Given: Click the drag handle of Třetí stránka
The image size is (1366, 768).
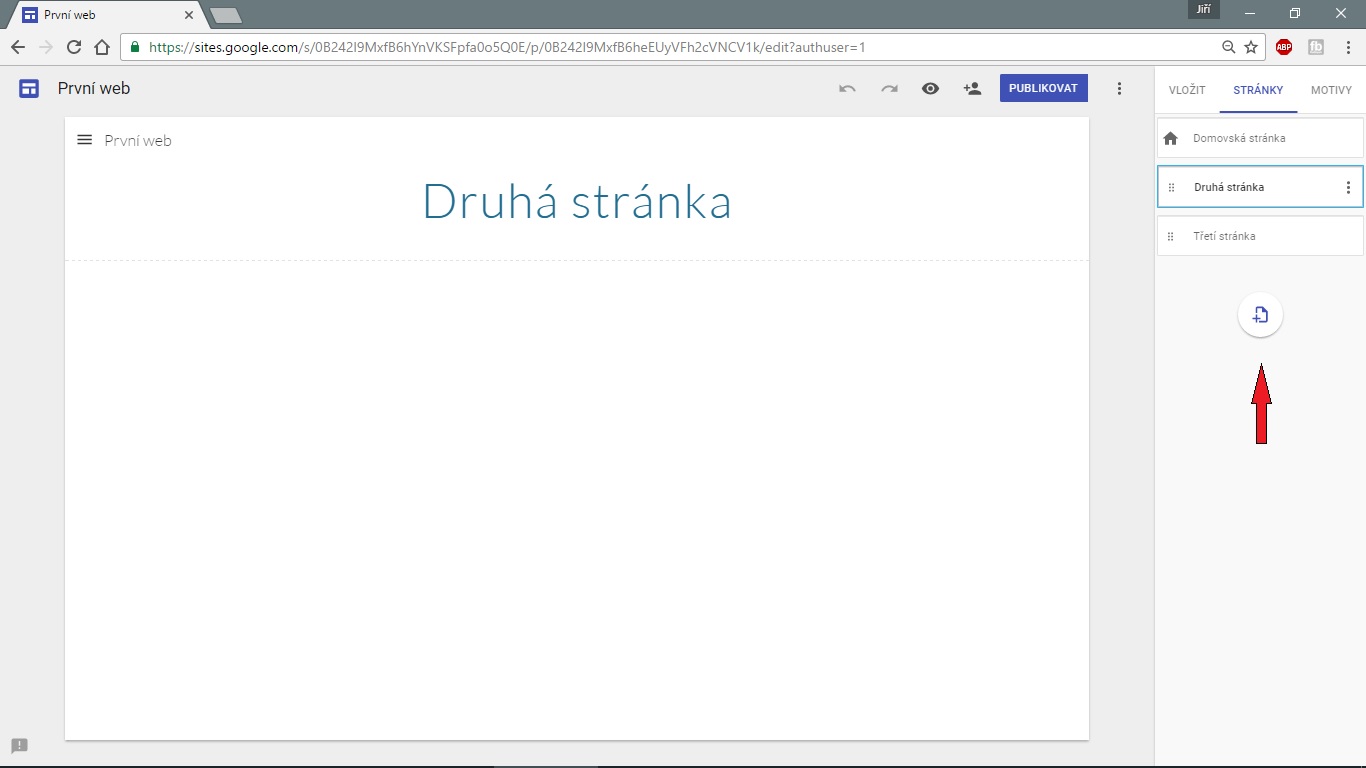Looking at the screenshot, I should [1171, 237].
